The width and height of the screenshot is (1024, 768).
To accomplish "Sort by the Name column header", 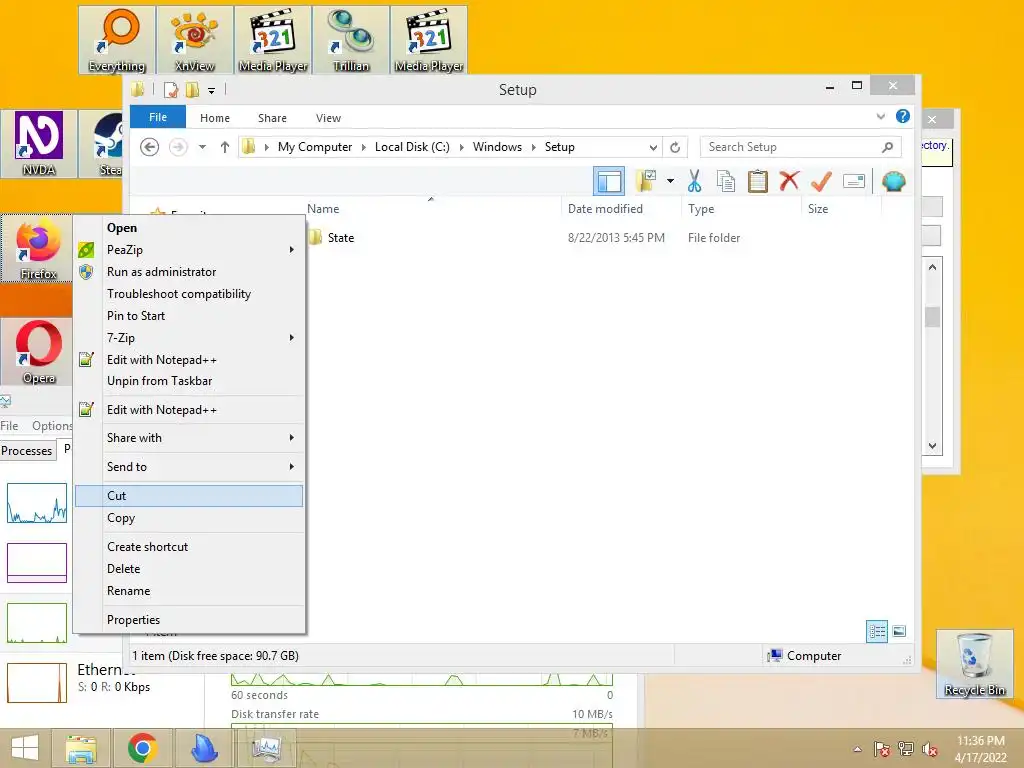I will point(431,208).
